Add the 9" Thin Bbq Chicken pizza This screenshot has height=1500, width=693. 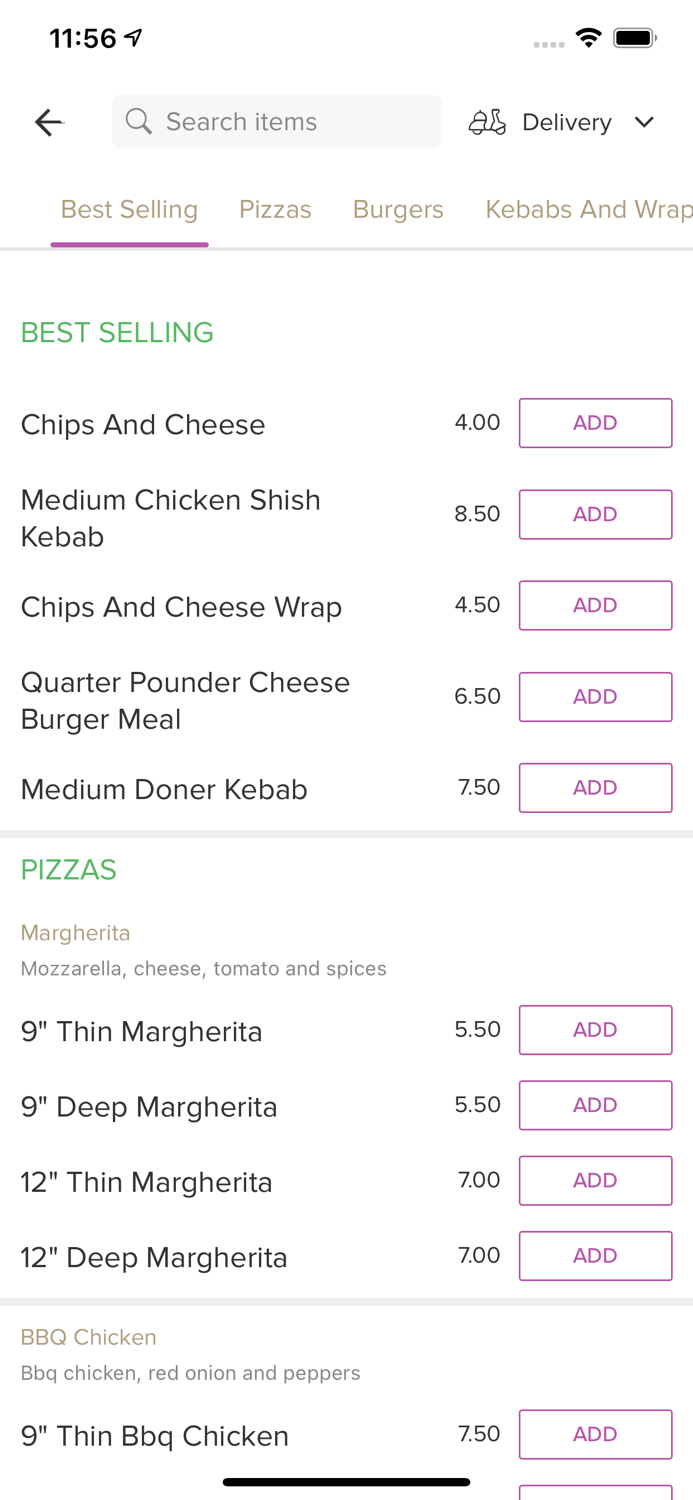595,1433
